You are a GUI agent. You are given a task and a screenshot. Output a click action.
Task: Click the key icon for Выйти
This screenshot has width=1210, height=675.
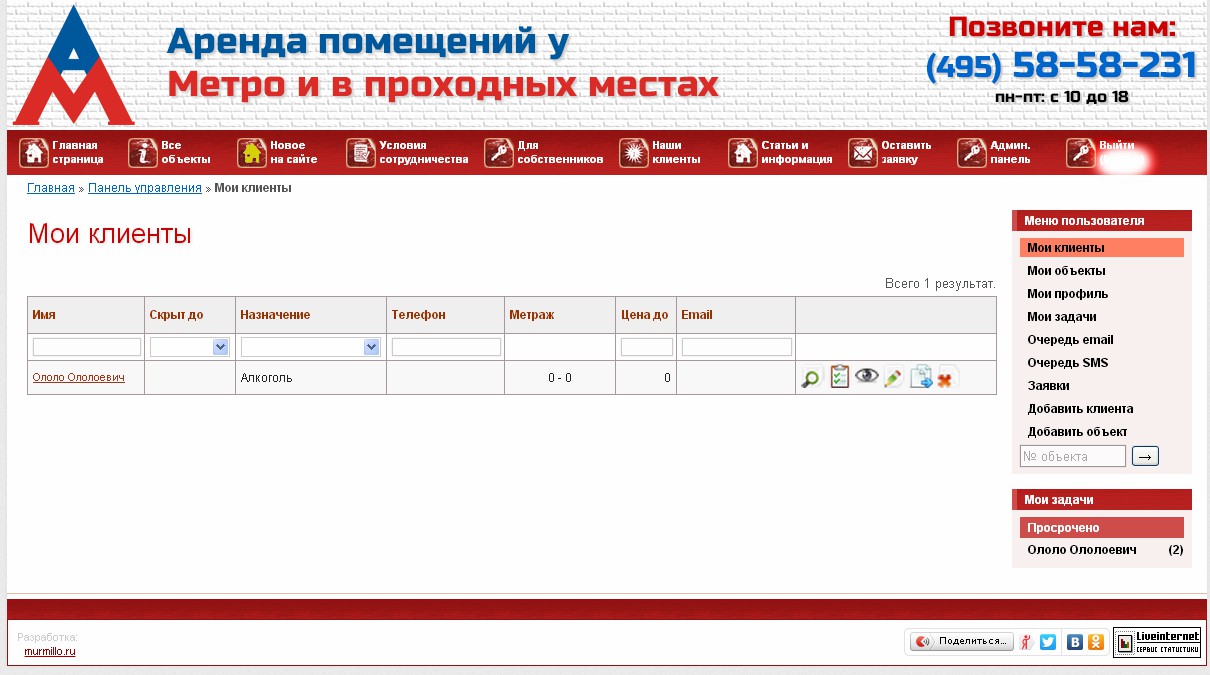point(1081,153)
